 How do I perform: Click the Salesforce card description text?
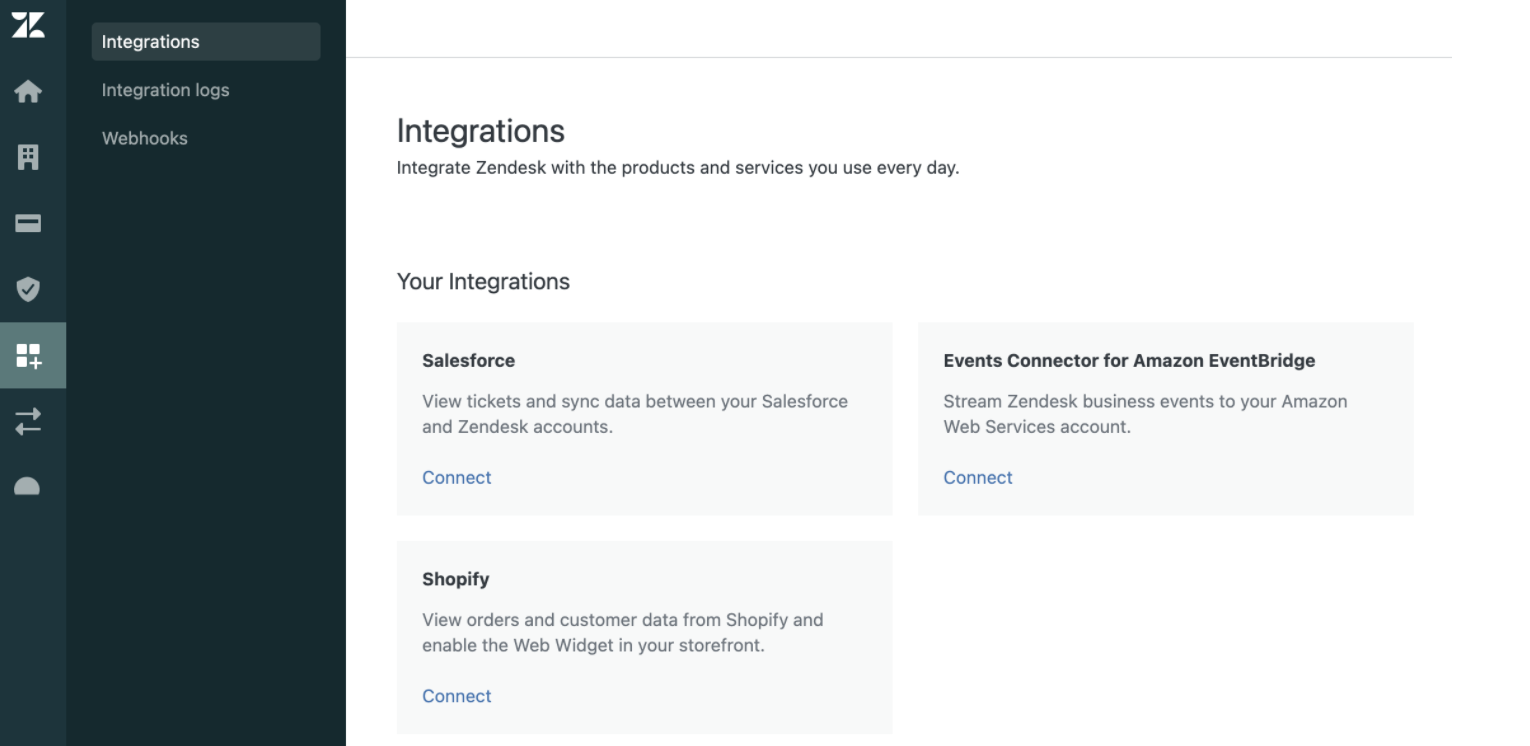[634, 414]
